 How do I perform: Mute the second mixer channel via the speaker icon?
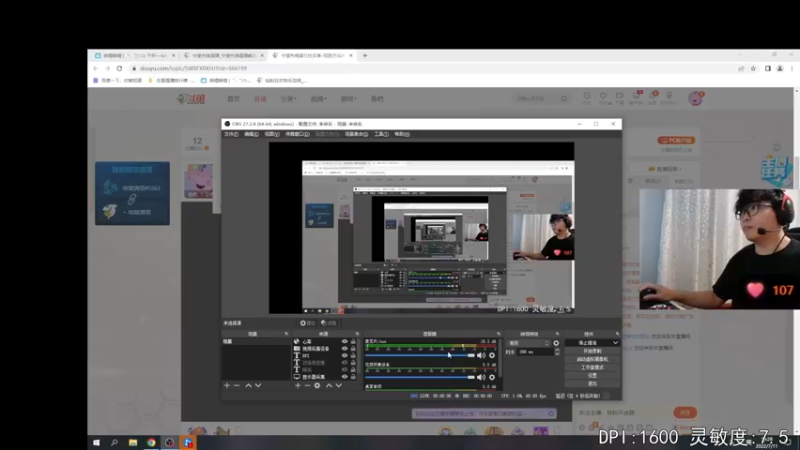(x=481, y=378)
